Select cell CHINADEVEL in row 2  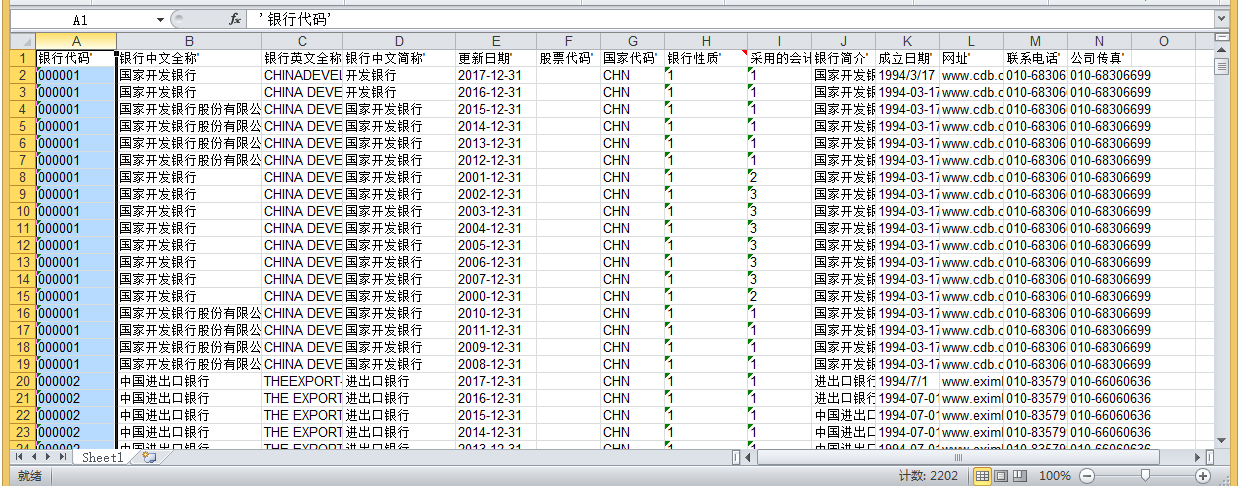(302, 75)
